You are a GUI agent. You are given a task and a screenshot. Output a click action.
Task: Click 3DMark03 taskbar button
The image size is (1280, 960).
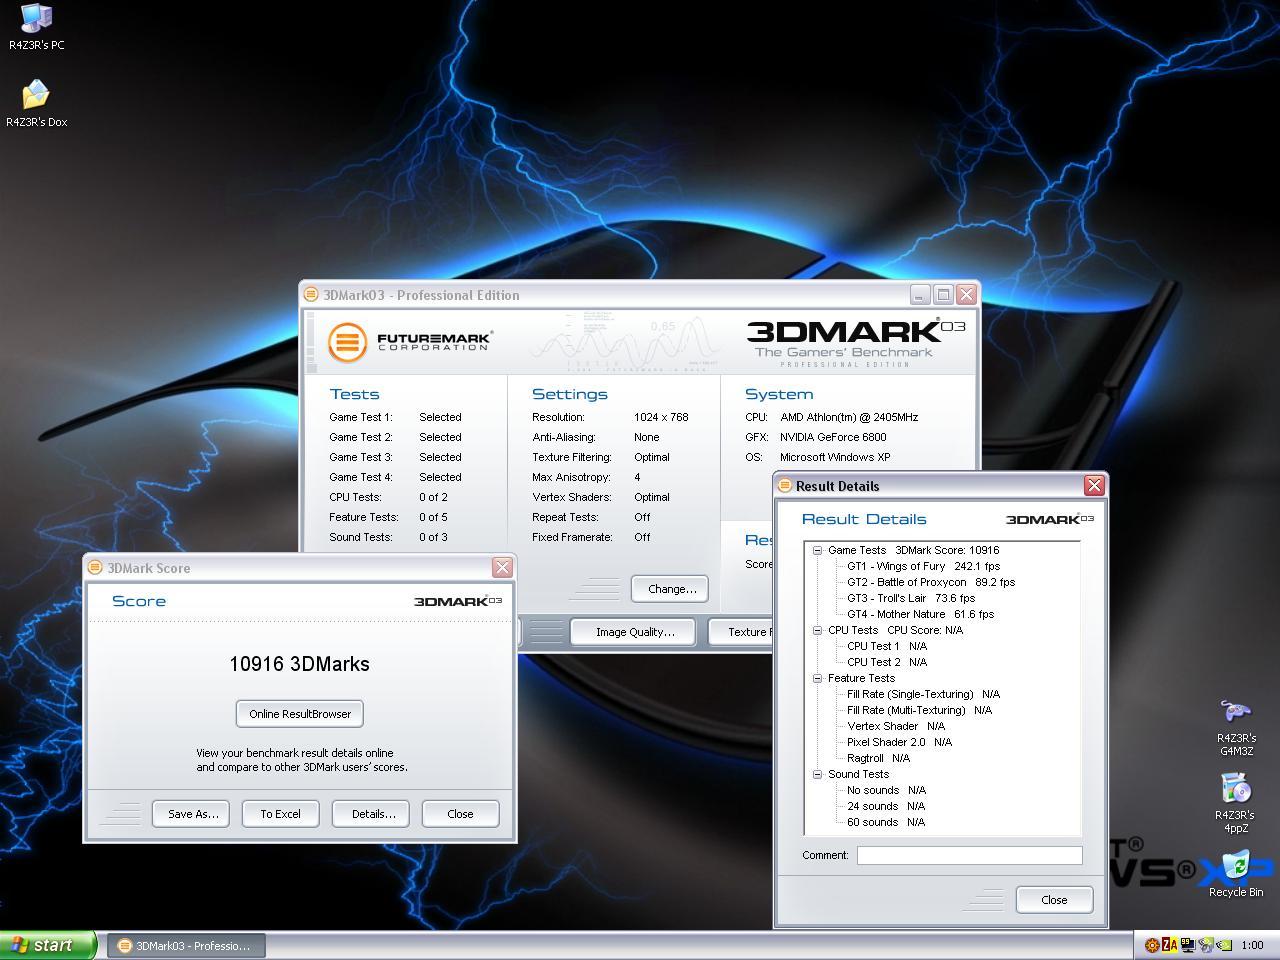pyautogui.click(x=184, y=945)
